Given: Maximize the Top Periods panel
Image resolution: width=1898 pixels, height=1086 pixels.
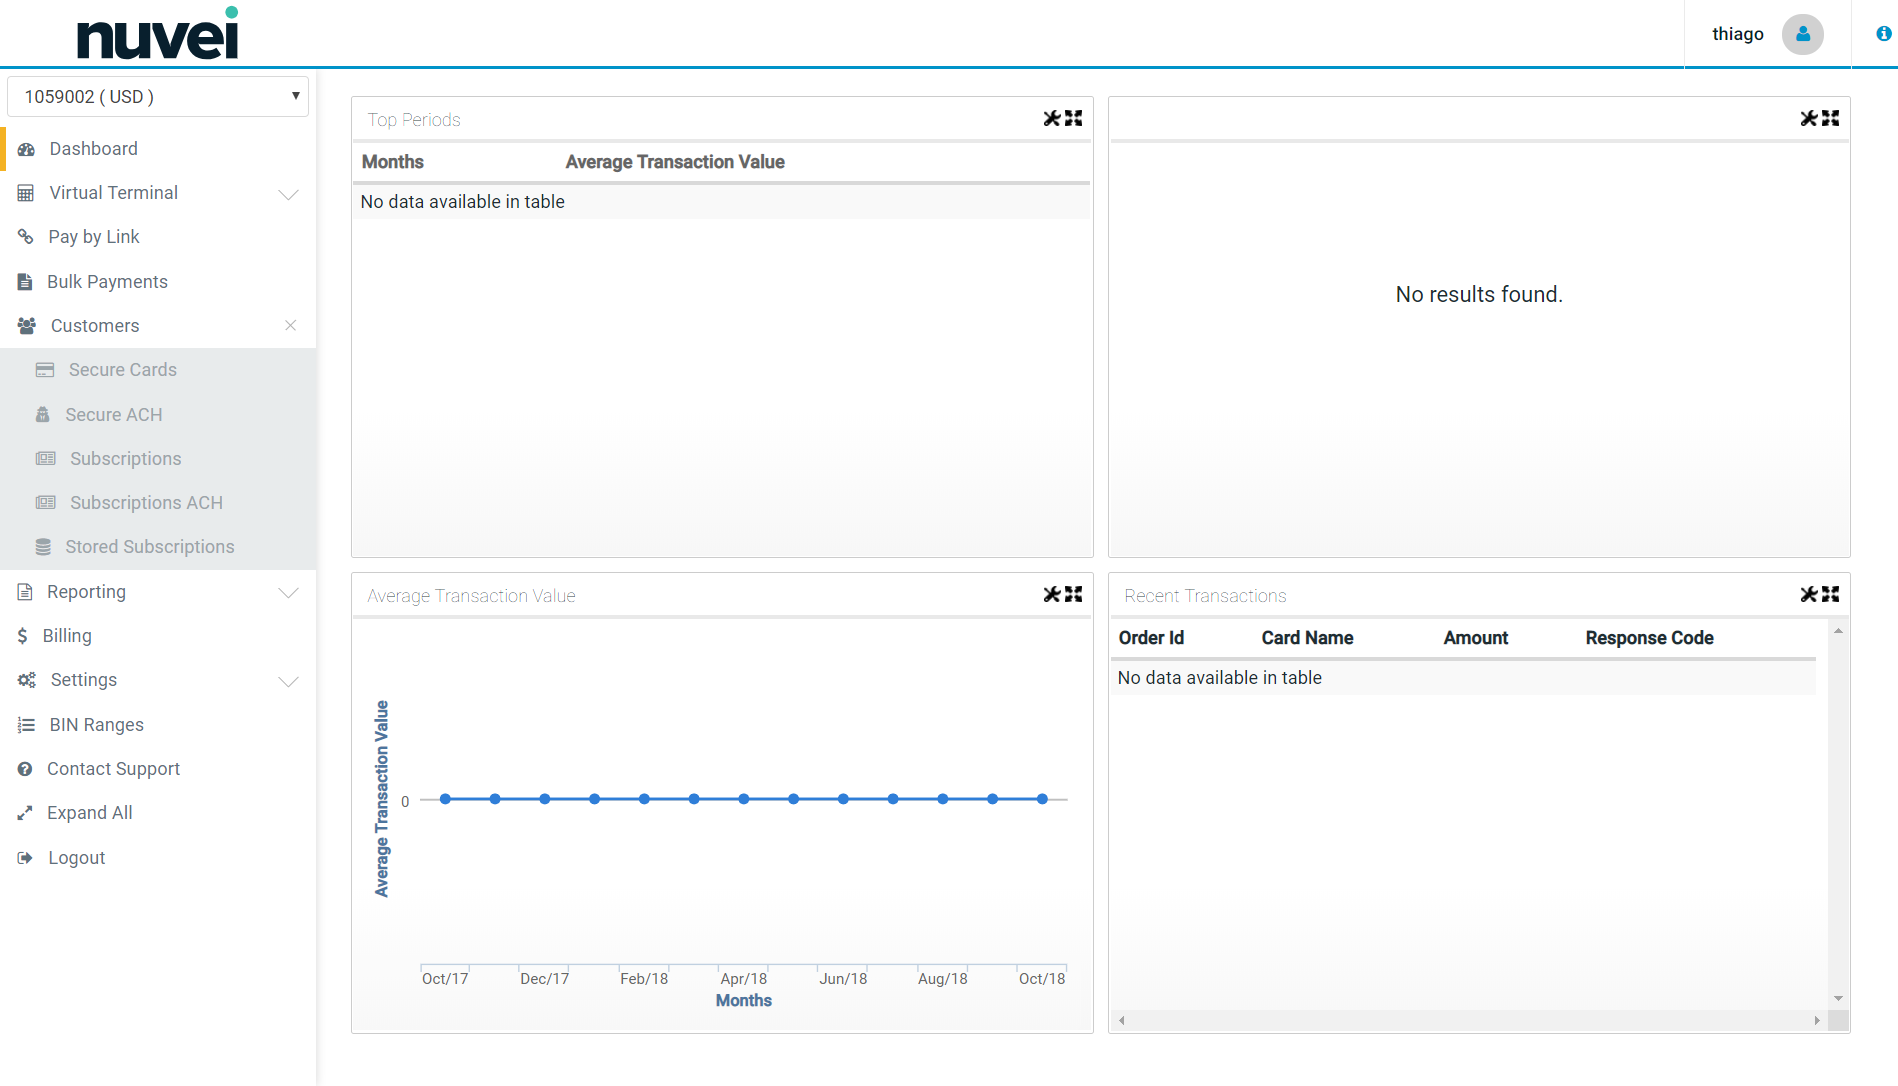Looking at the screenshot, I should click(x=1074, y=119).
